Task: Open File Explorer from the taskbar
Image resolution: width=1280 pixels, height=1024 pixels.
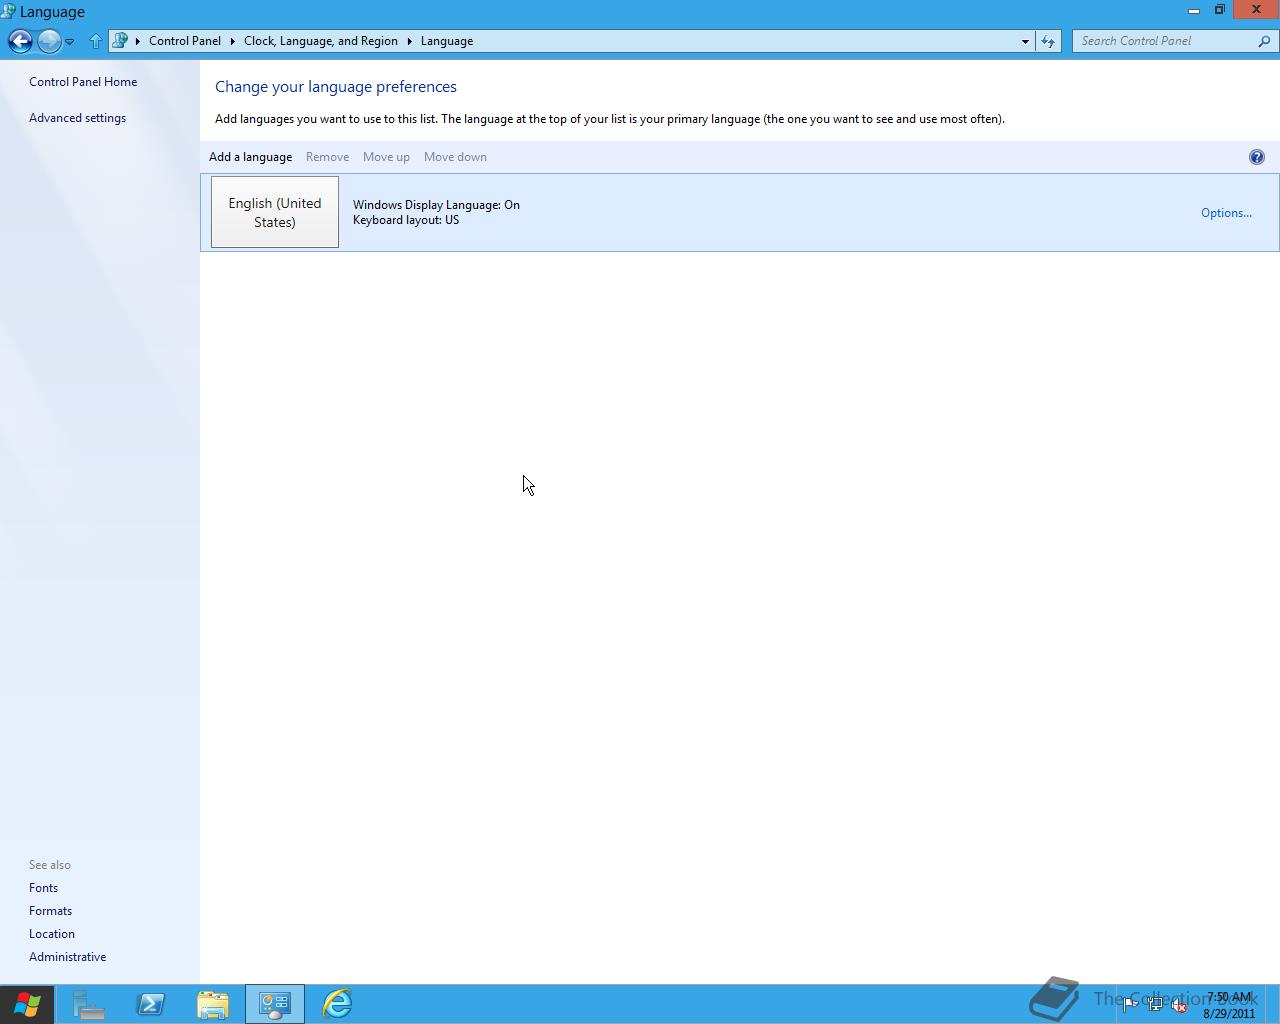Action: 213,1004
